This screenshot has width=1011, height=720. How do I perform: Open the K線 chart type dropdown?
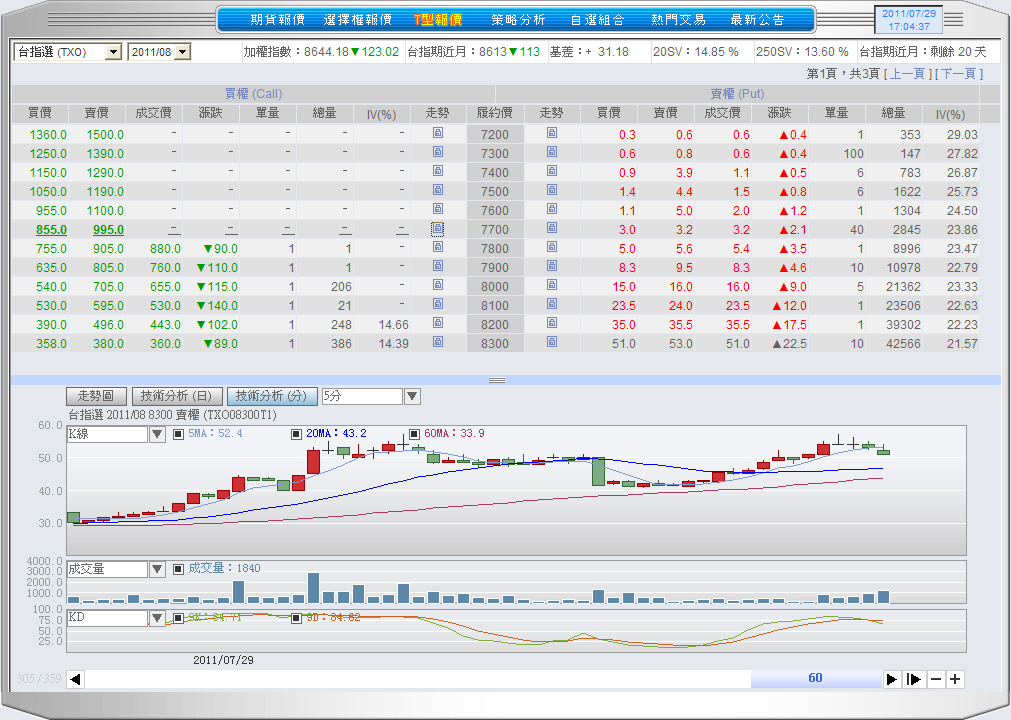pyautogui.click(x=157, y=434)
